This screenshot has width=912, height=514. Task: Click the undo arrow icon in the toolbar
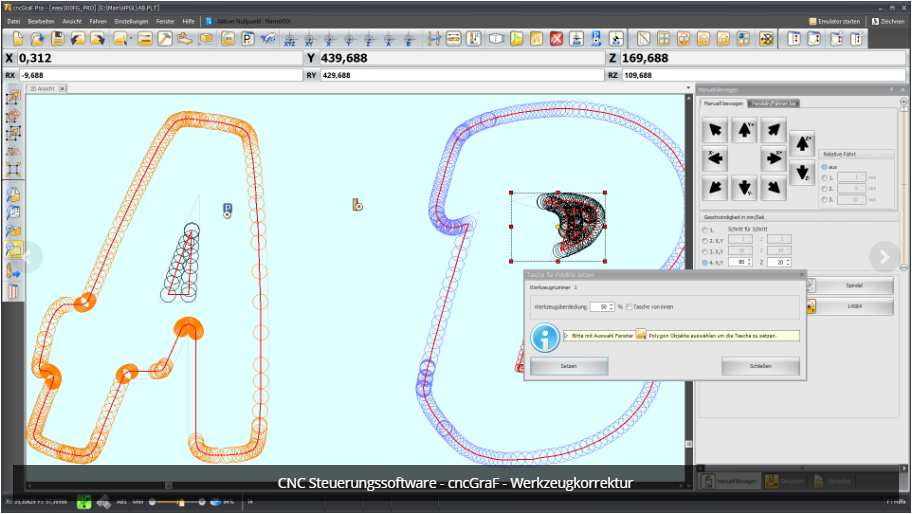77,38
